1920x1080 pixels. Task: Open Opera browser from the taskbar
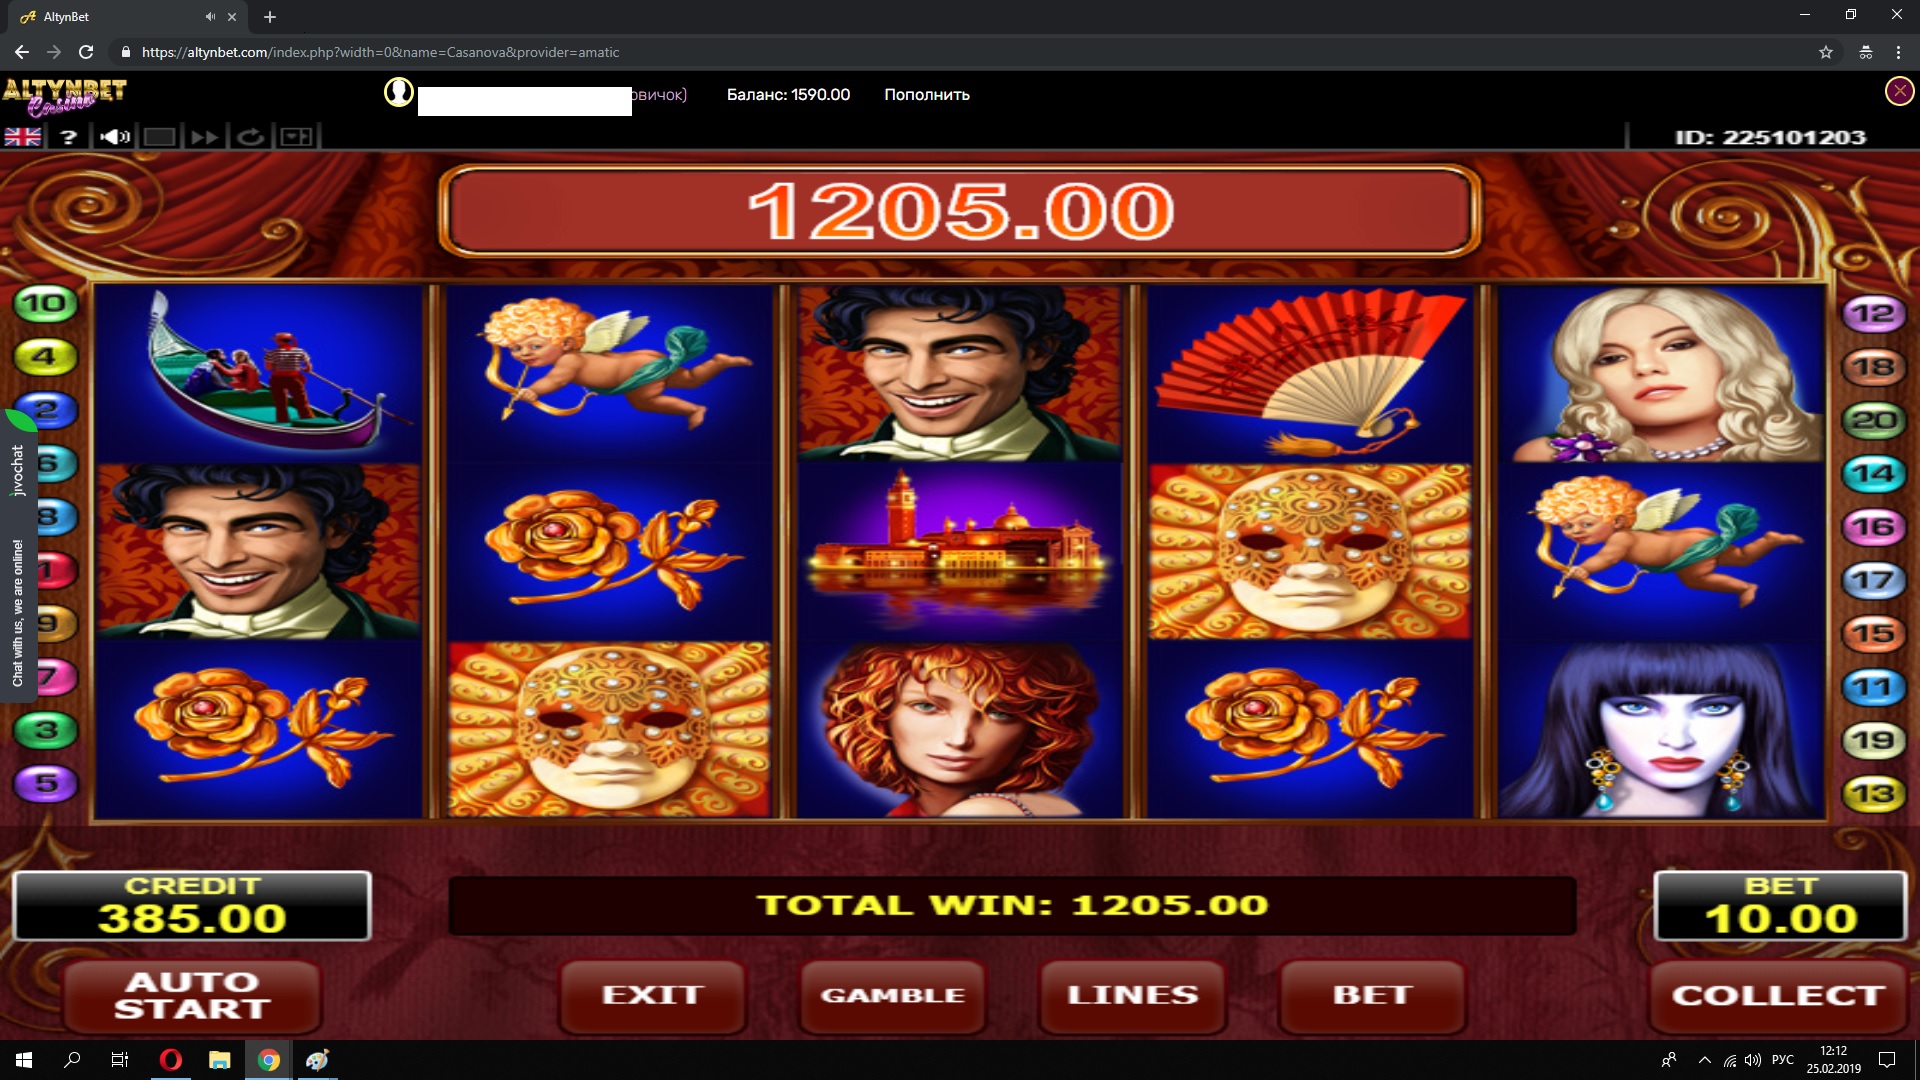[171, 1060]
